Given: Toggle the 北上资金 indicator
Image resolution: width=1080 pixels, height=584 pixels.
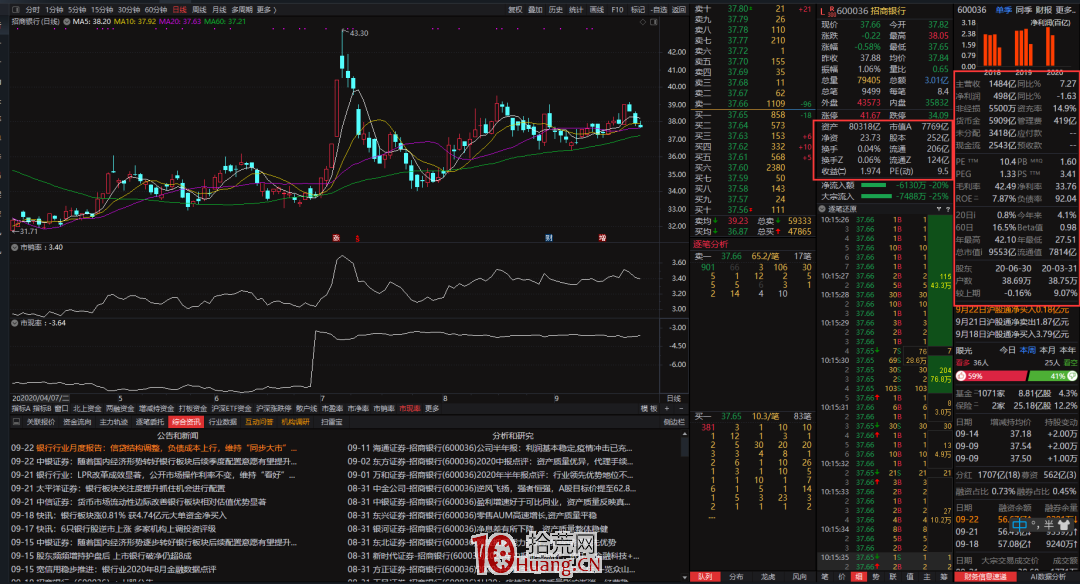Looking at the screenshot, I should [87, 408].
